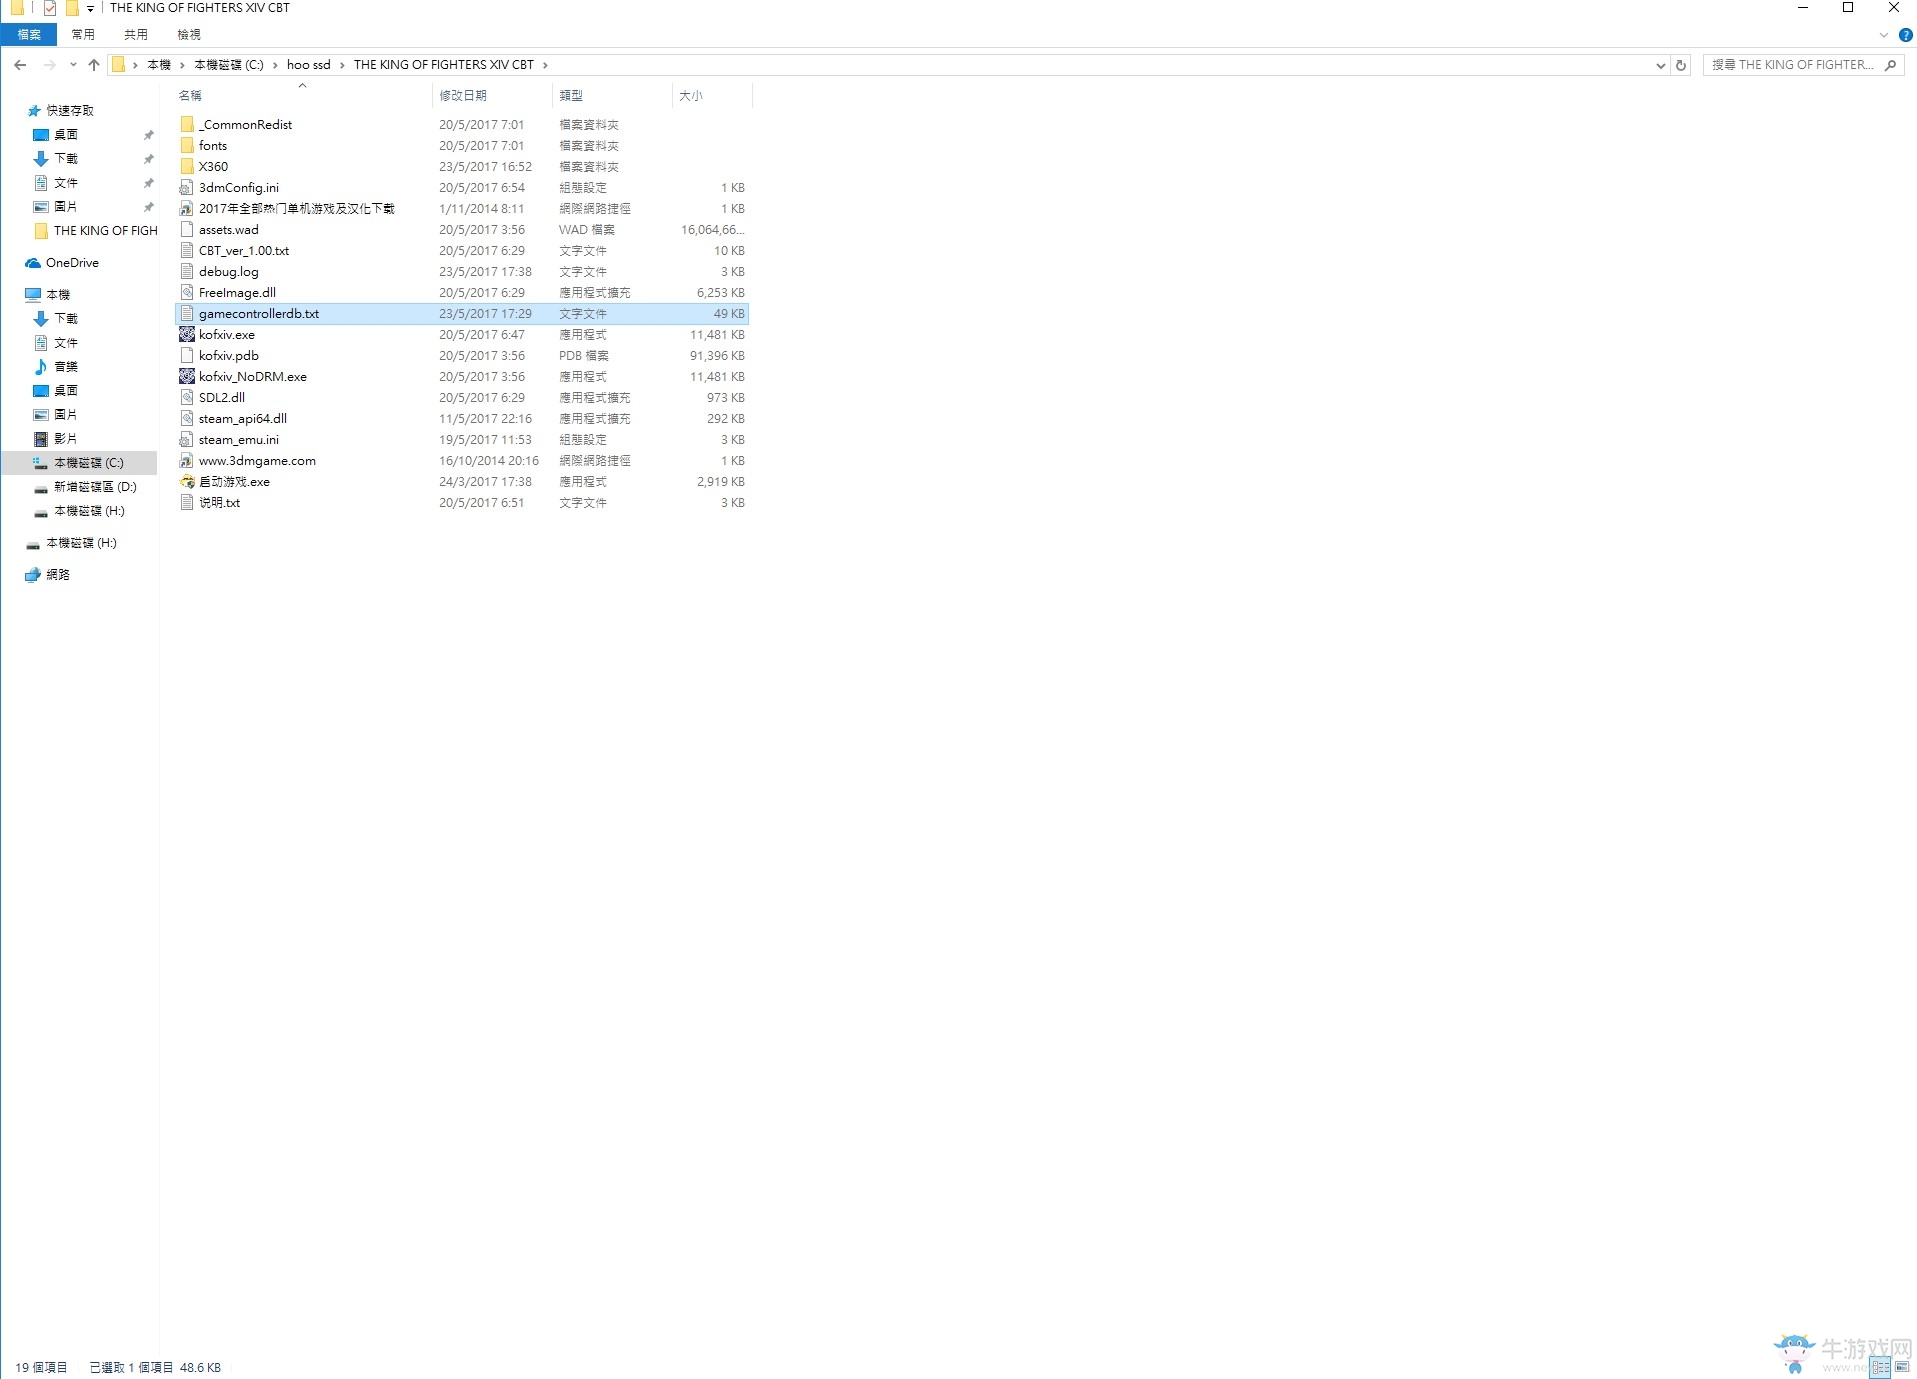Screen dimensions: 1917x1379
Task: Click the assets.wad file icon
Action: coord(187,230)
